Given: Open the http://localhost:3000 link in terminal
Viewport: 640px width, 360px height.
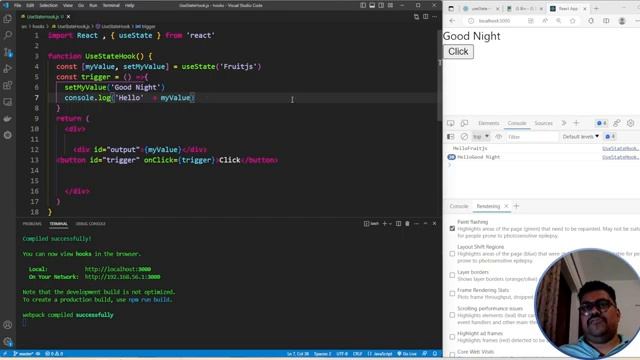Looking at the screenshot, I should [x=118, y=269].
